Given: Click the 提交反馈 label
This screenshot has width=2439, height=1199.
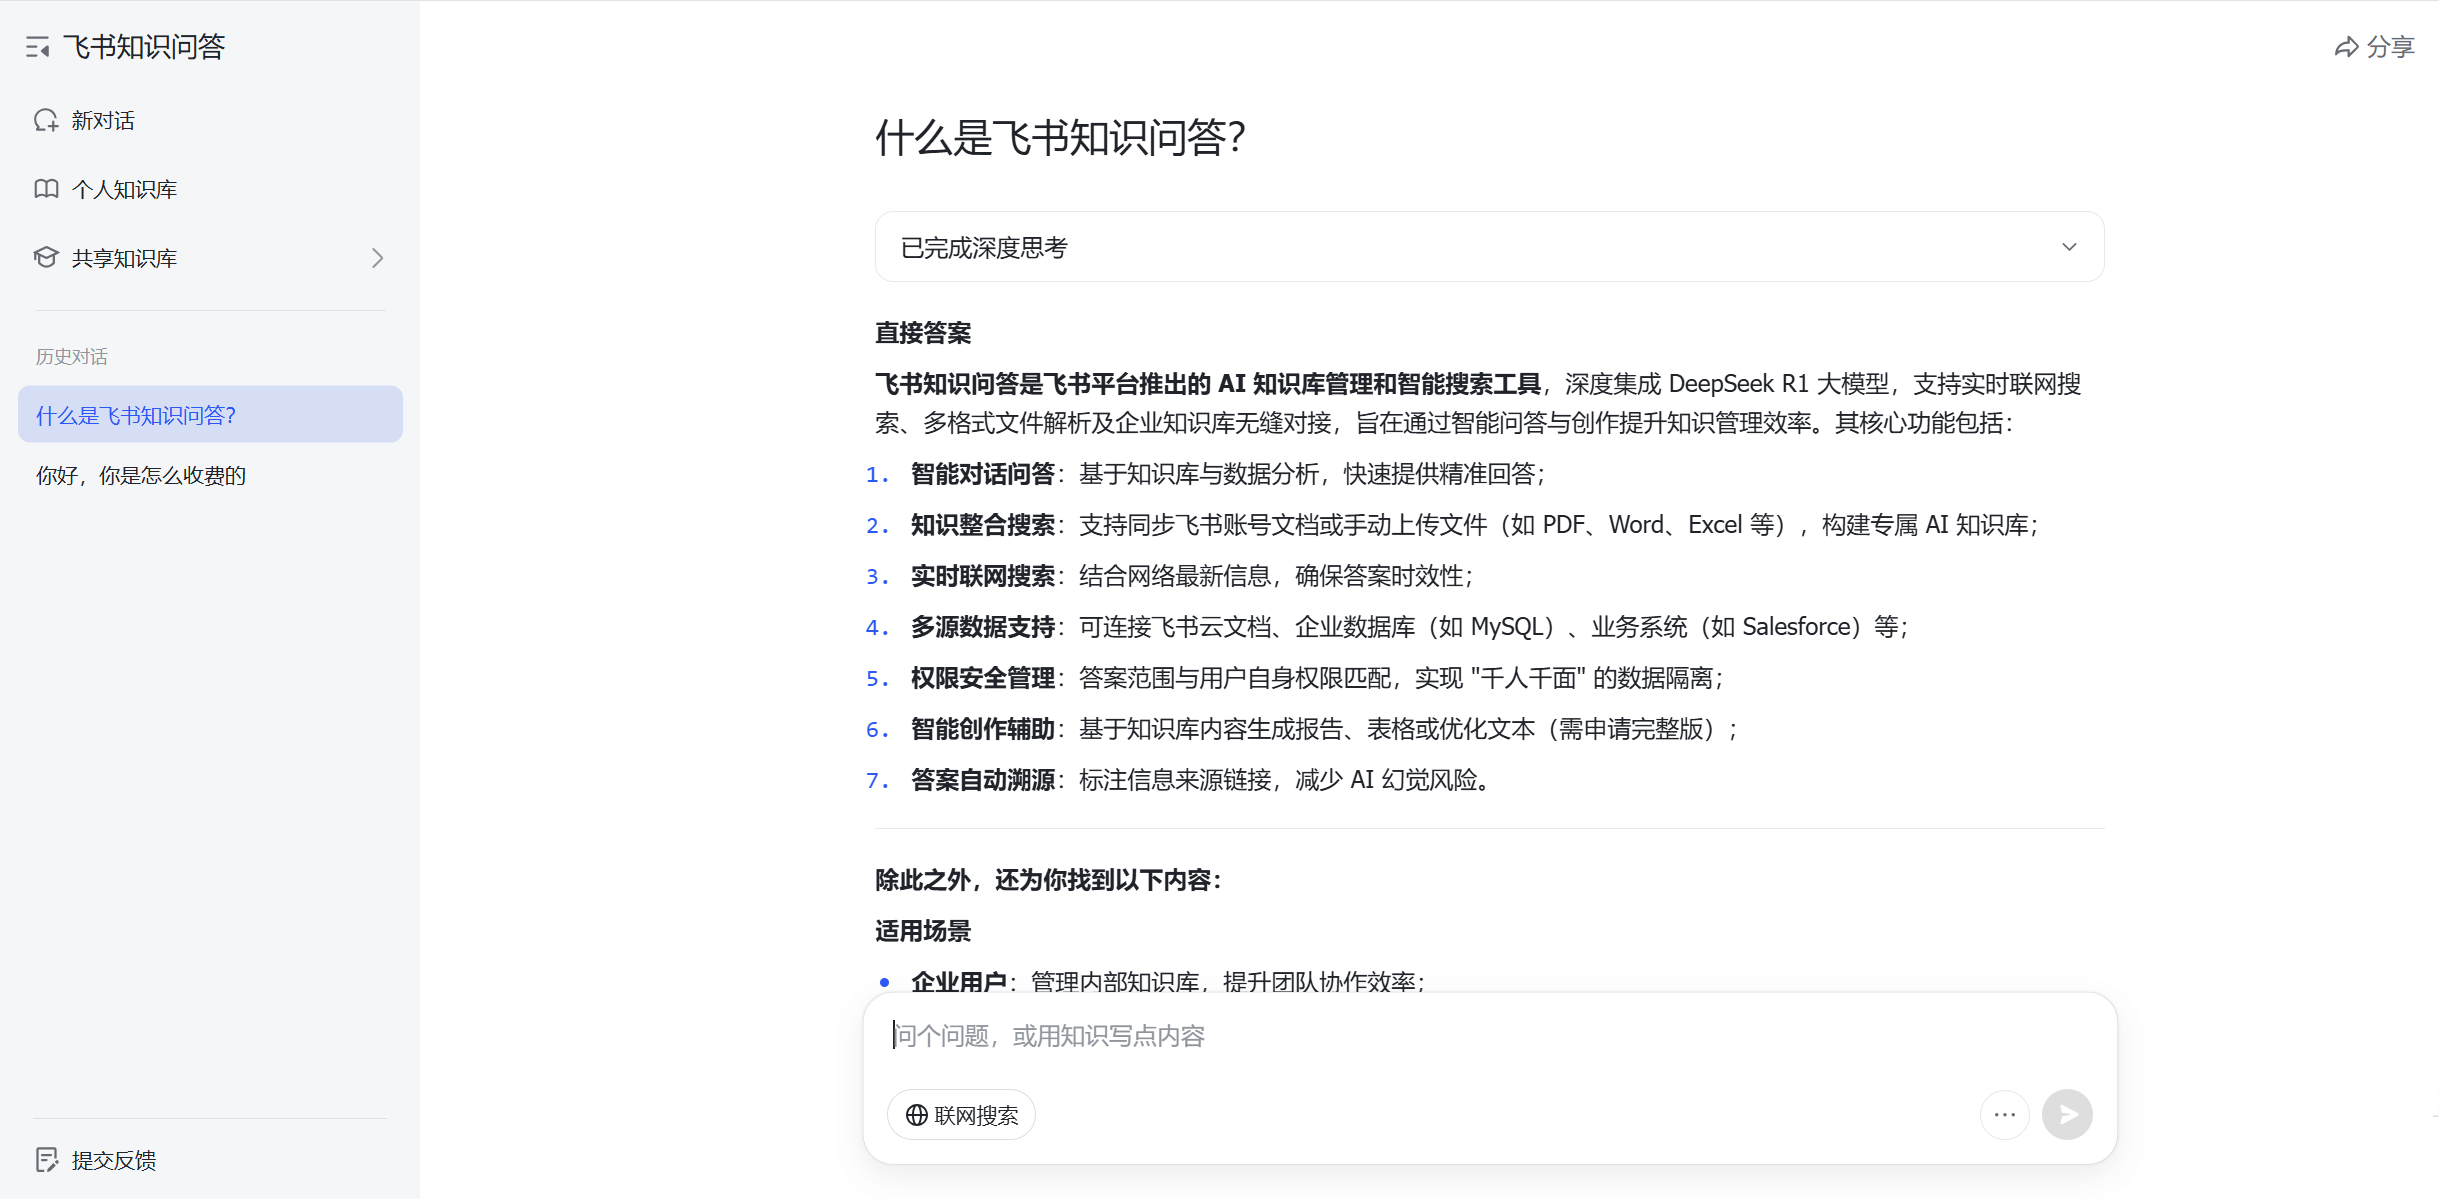Looking at the screenshot, I should (113, 1159).
